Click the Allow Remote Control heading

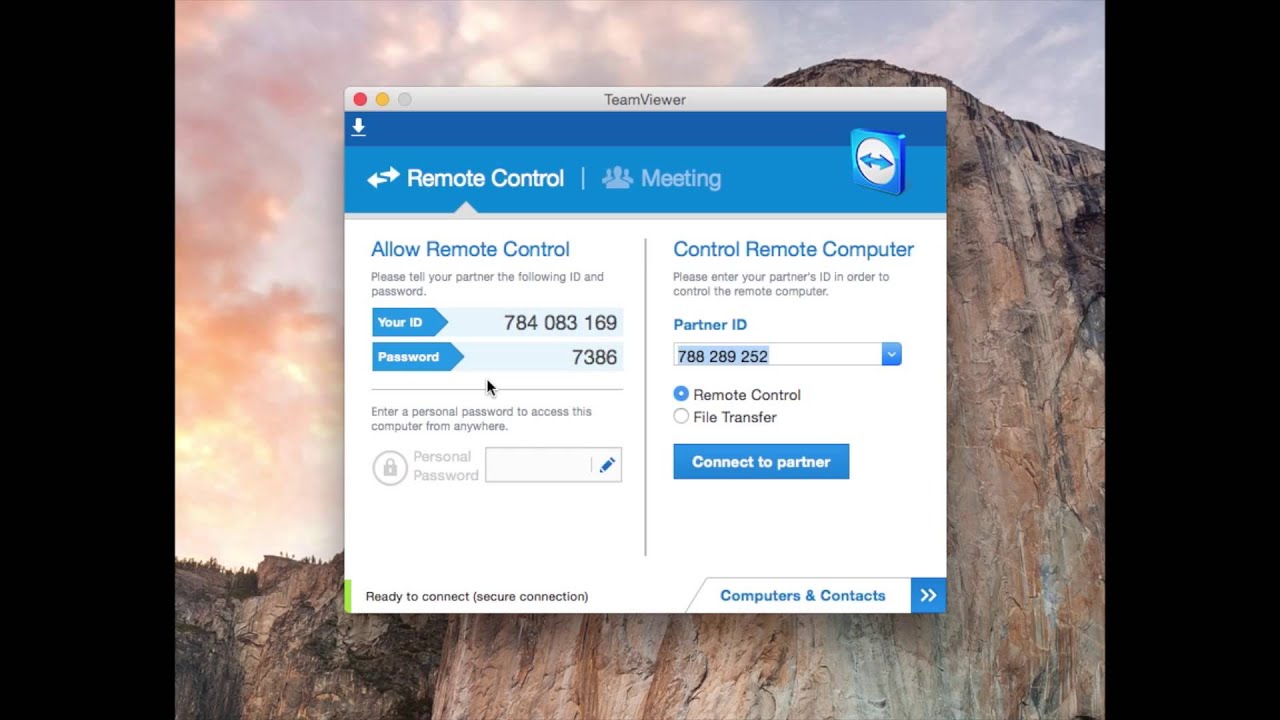[470, 249]
